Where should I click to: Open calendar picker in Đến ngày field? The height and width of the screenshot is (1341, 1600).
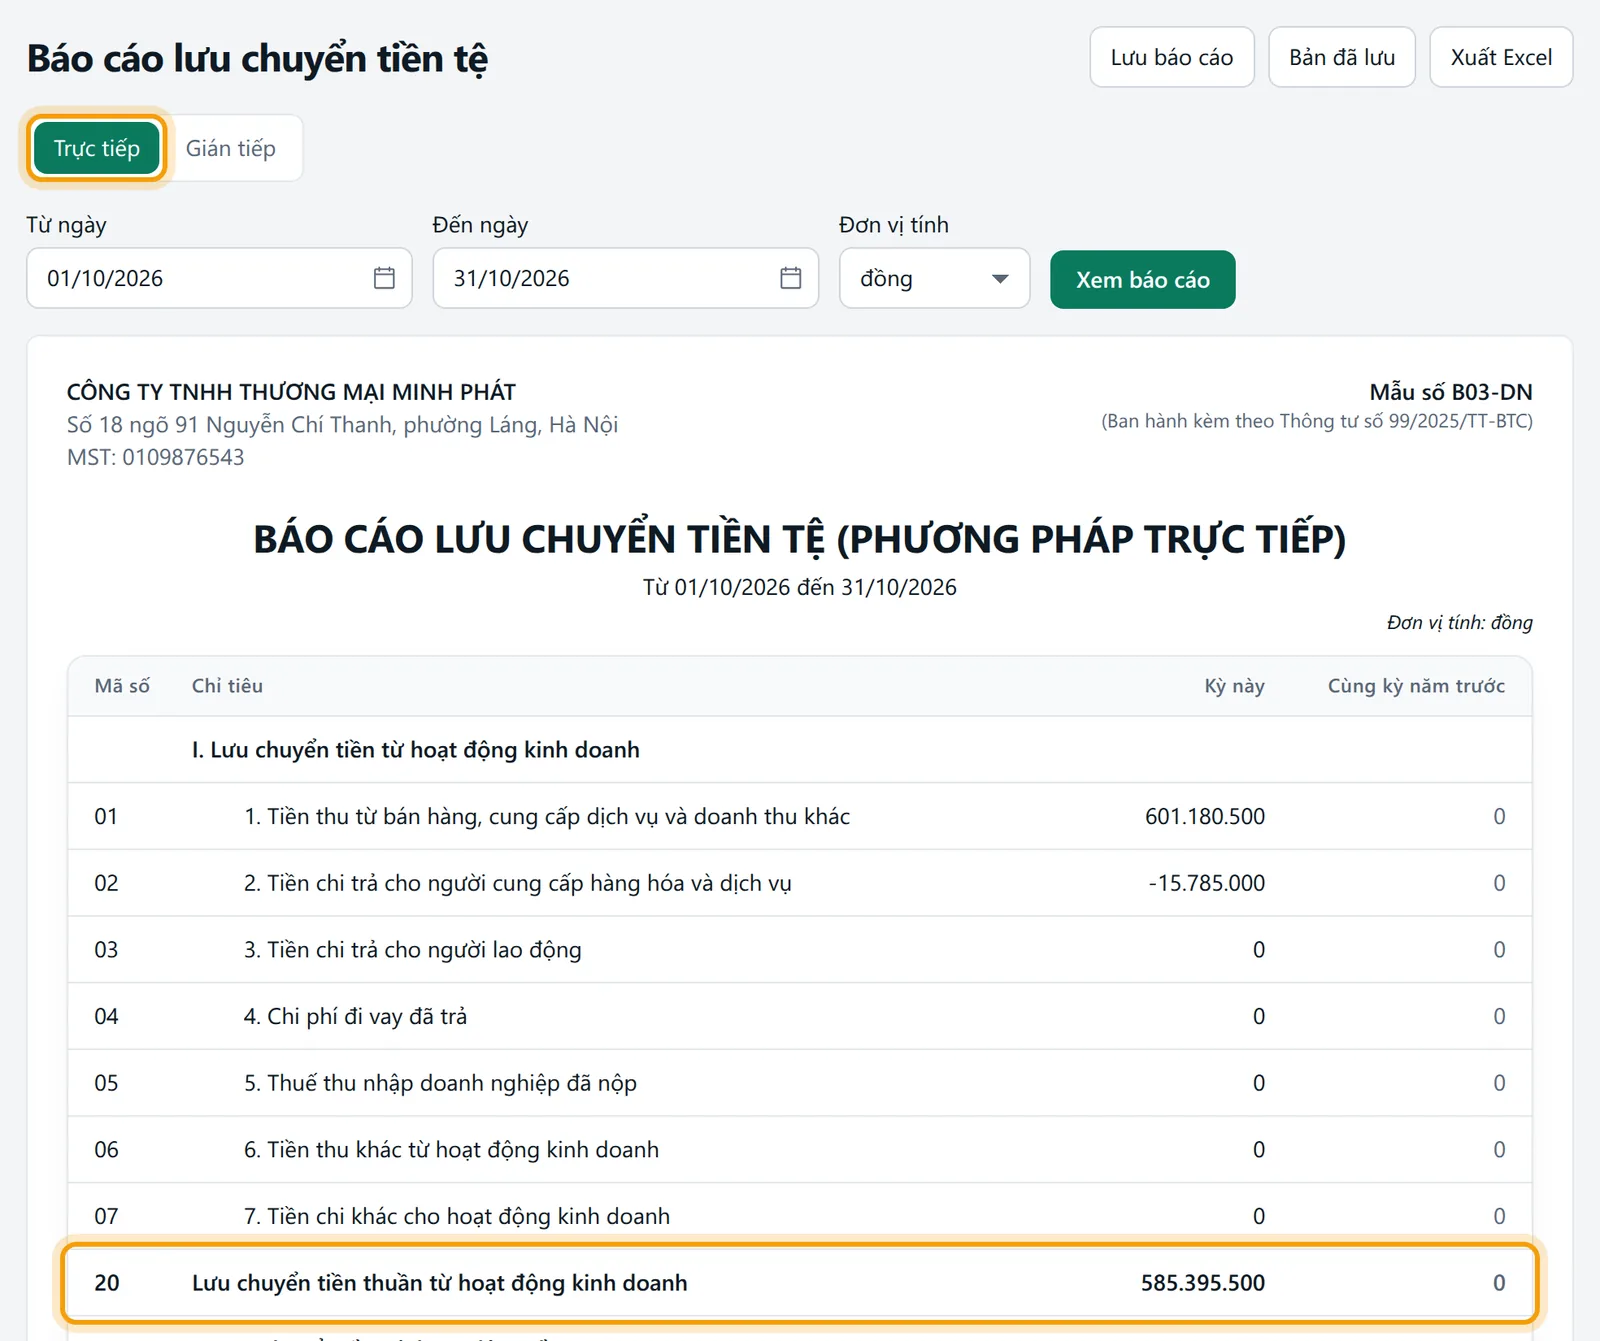[x=790, y=278]
